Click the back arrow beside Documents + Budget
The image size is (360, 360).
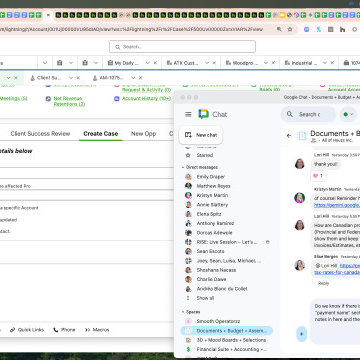tap(289, 136)
